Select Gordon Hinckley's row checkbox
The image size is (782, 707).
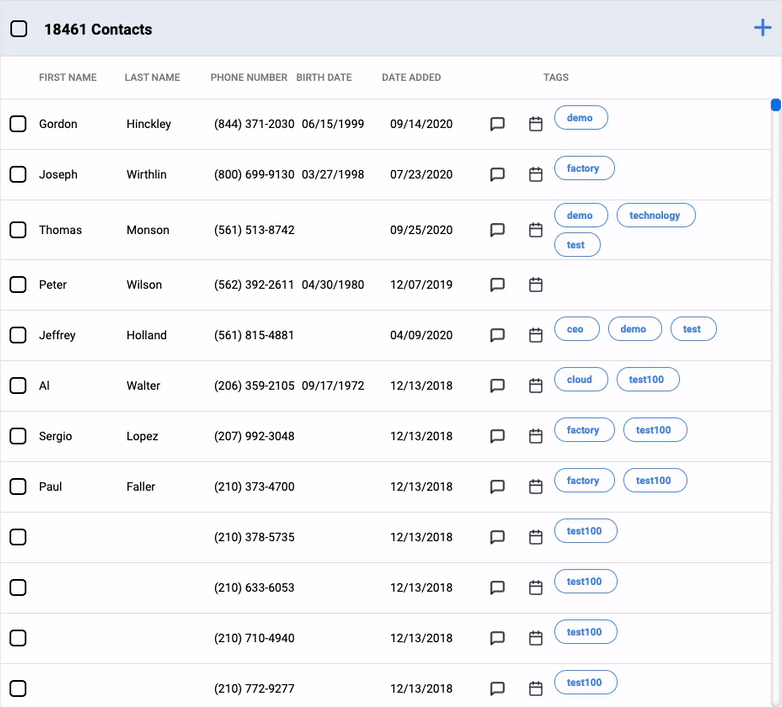coord(18,124)
